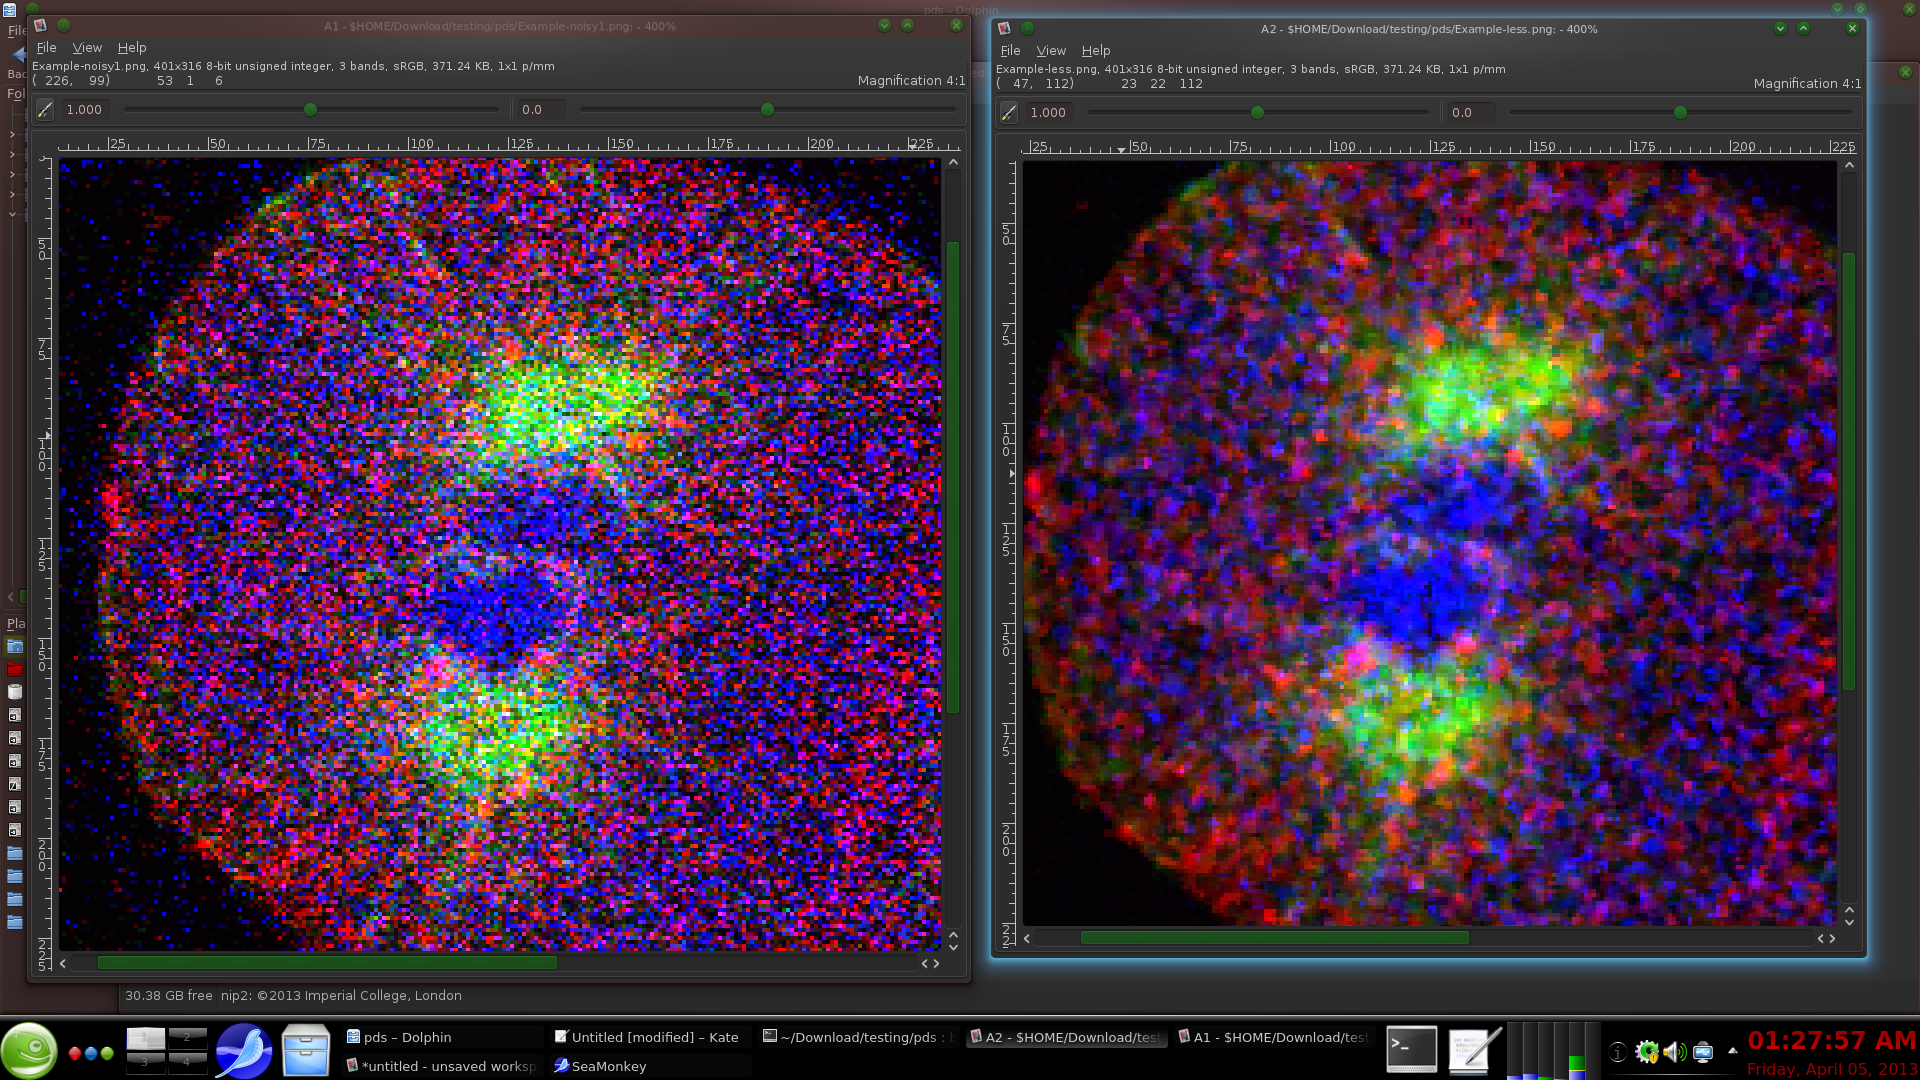Switch to A1 - $HOME/Download task entry

pos(1274,1037)
